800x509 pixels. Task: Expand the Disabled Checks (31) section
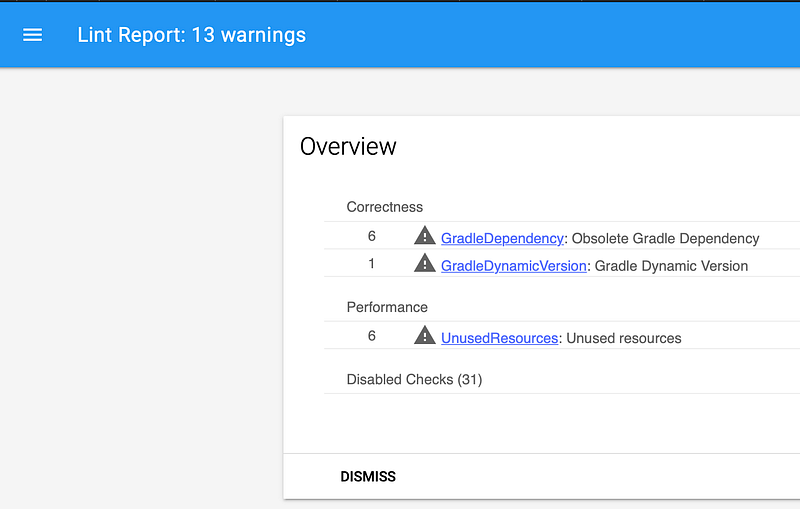pyautogui.click(x=414, y=379)
